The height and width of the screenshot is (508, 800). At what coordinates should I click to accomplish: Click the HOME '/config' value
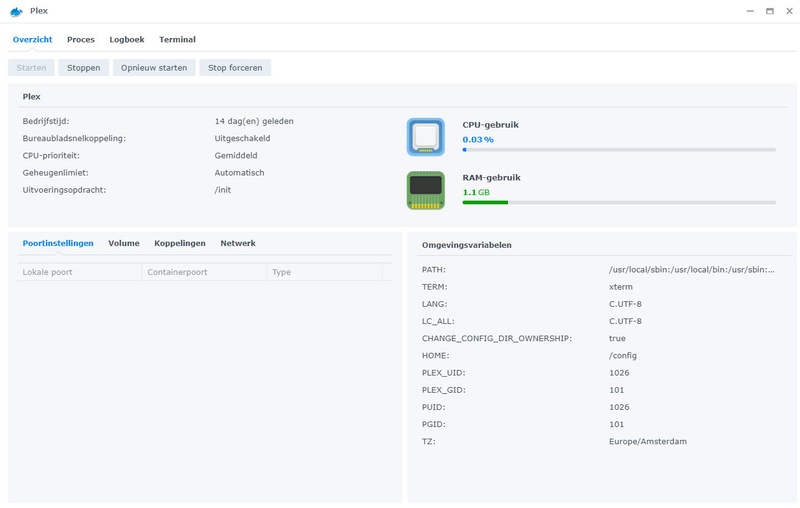(622, 355)
